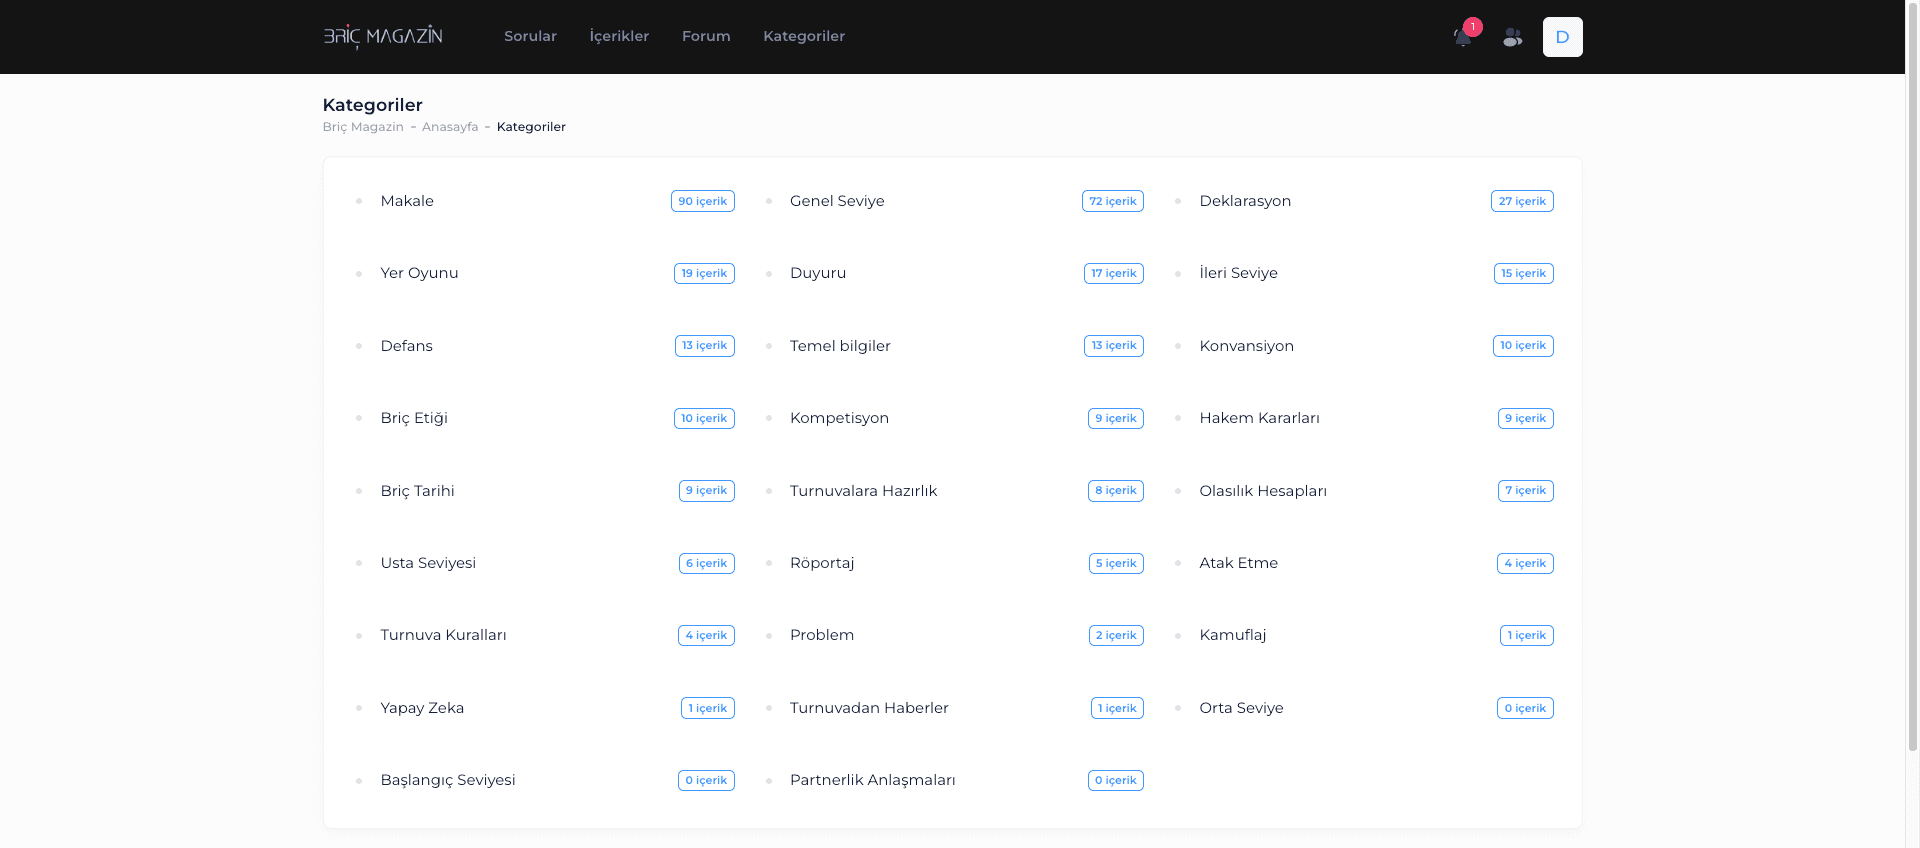
Task: Open the Olasılık Hesapları category
Action: (x=1263, y=491)
